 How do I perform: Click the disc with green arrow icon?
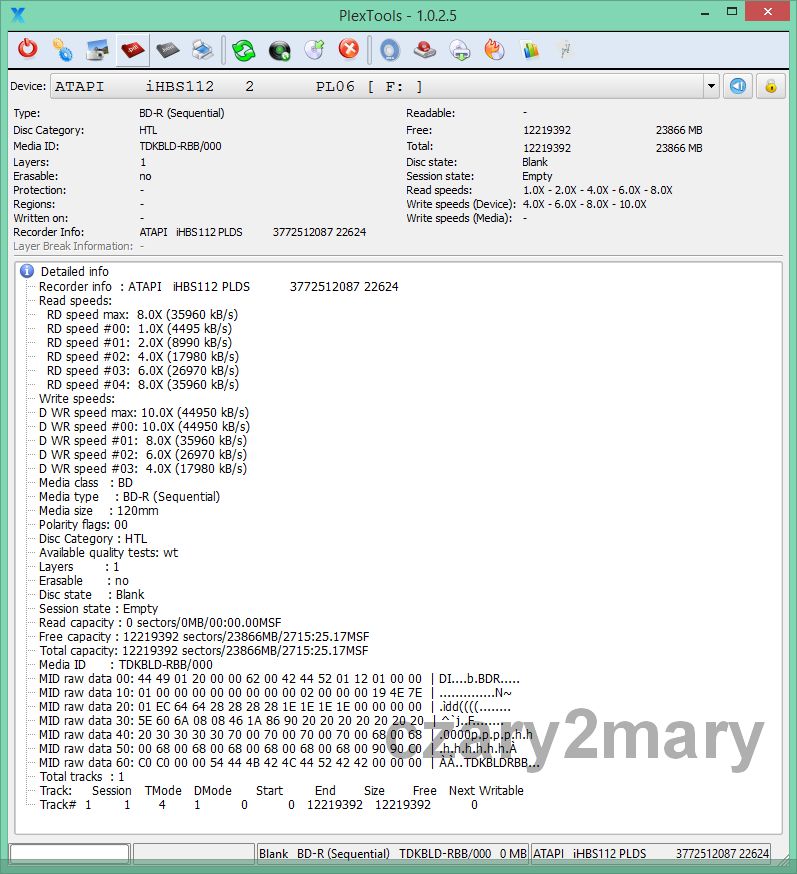click(314, 50)
